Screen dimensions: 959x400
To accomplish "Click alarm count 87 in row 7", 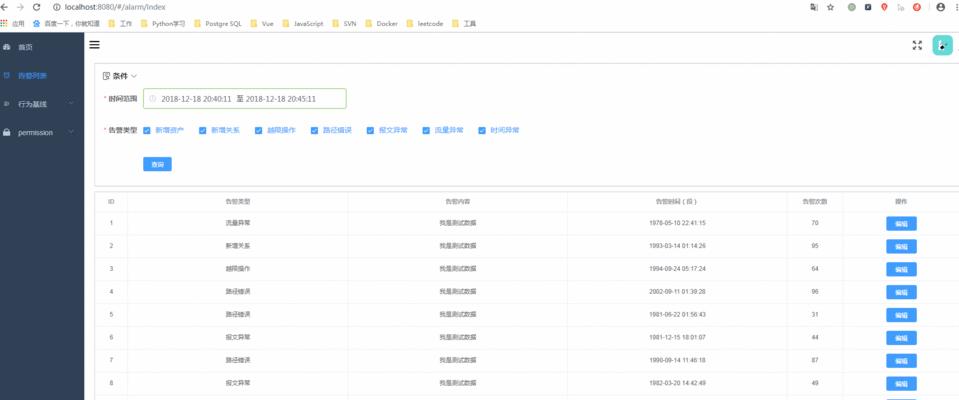I will tap(815, 361).
